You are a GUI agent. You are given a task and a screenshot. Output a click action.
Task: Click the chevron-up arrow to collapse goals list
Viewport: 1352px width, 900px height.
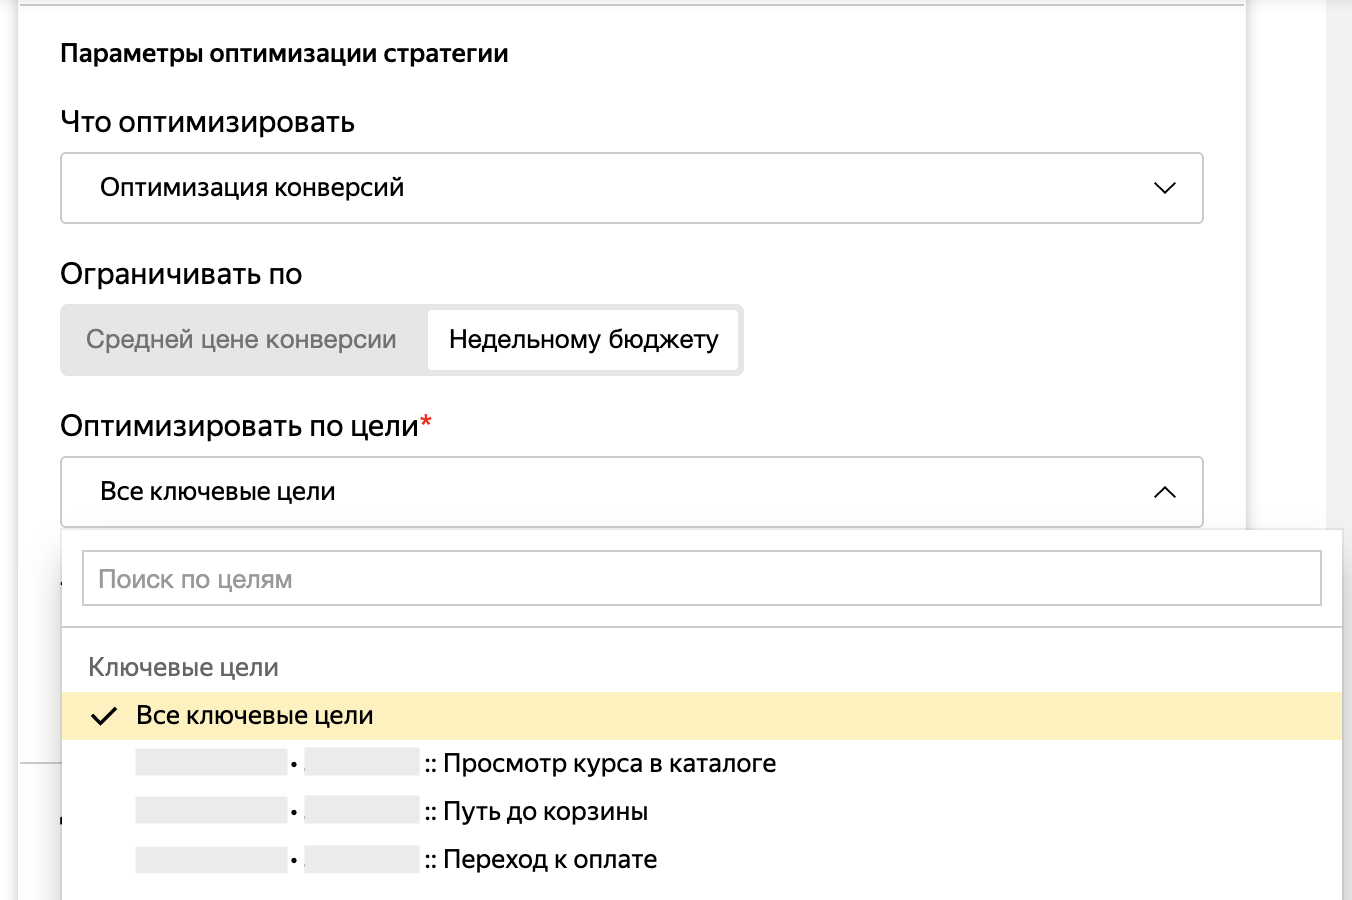point(1164,492)
